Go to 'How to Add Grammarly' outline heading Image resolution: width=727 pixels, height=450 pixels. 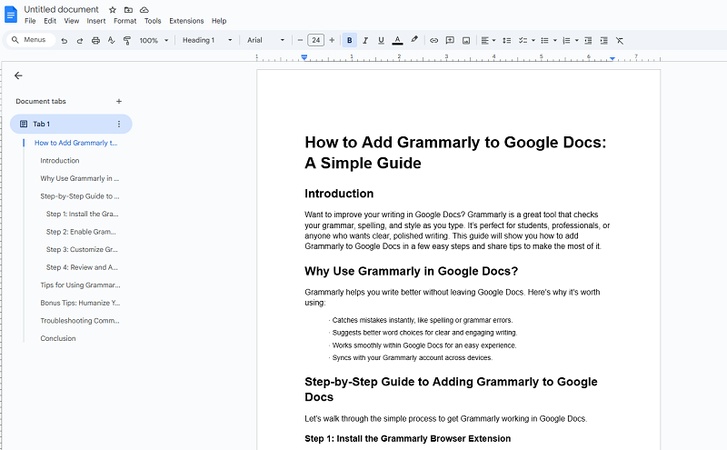(76, 143)
